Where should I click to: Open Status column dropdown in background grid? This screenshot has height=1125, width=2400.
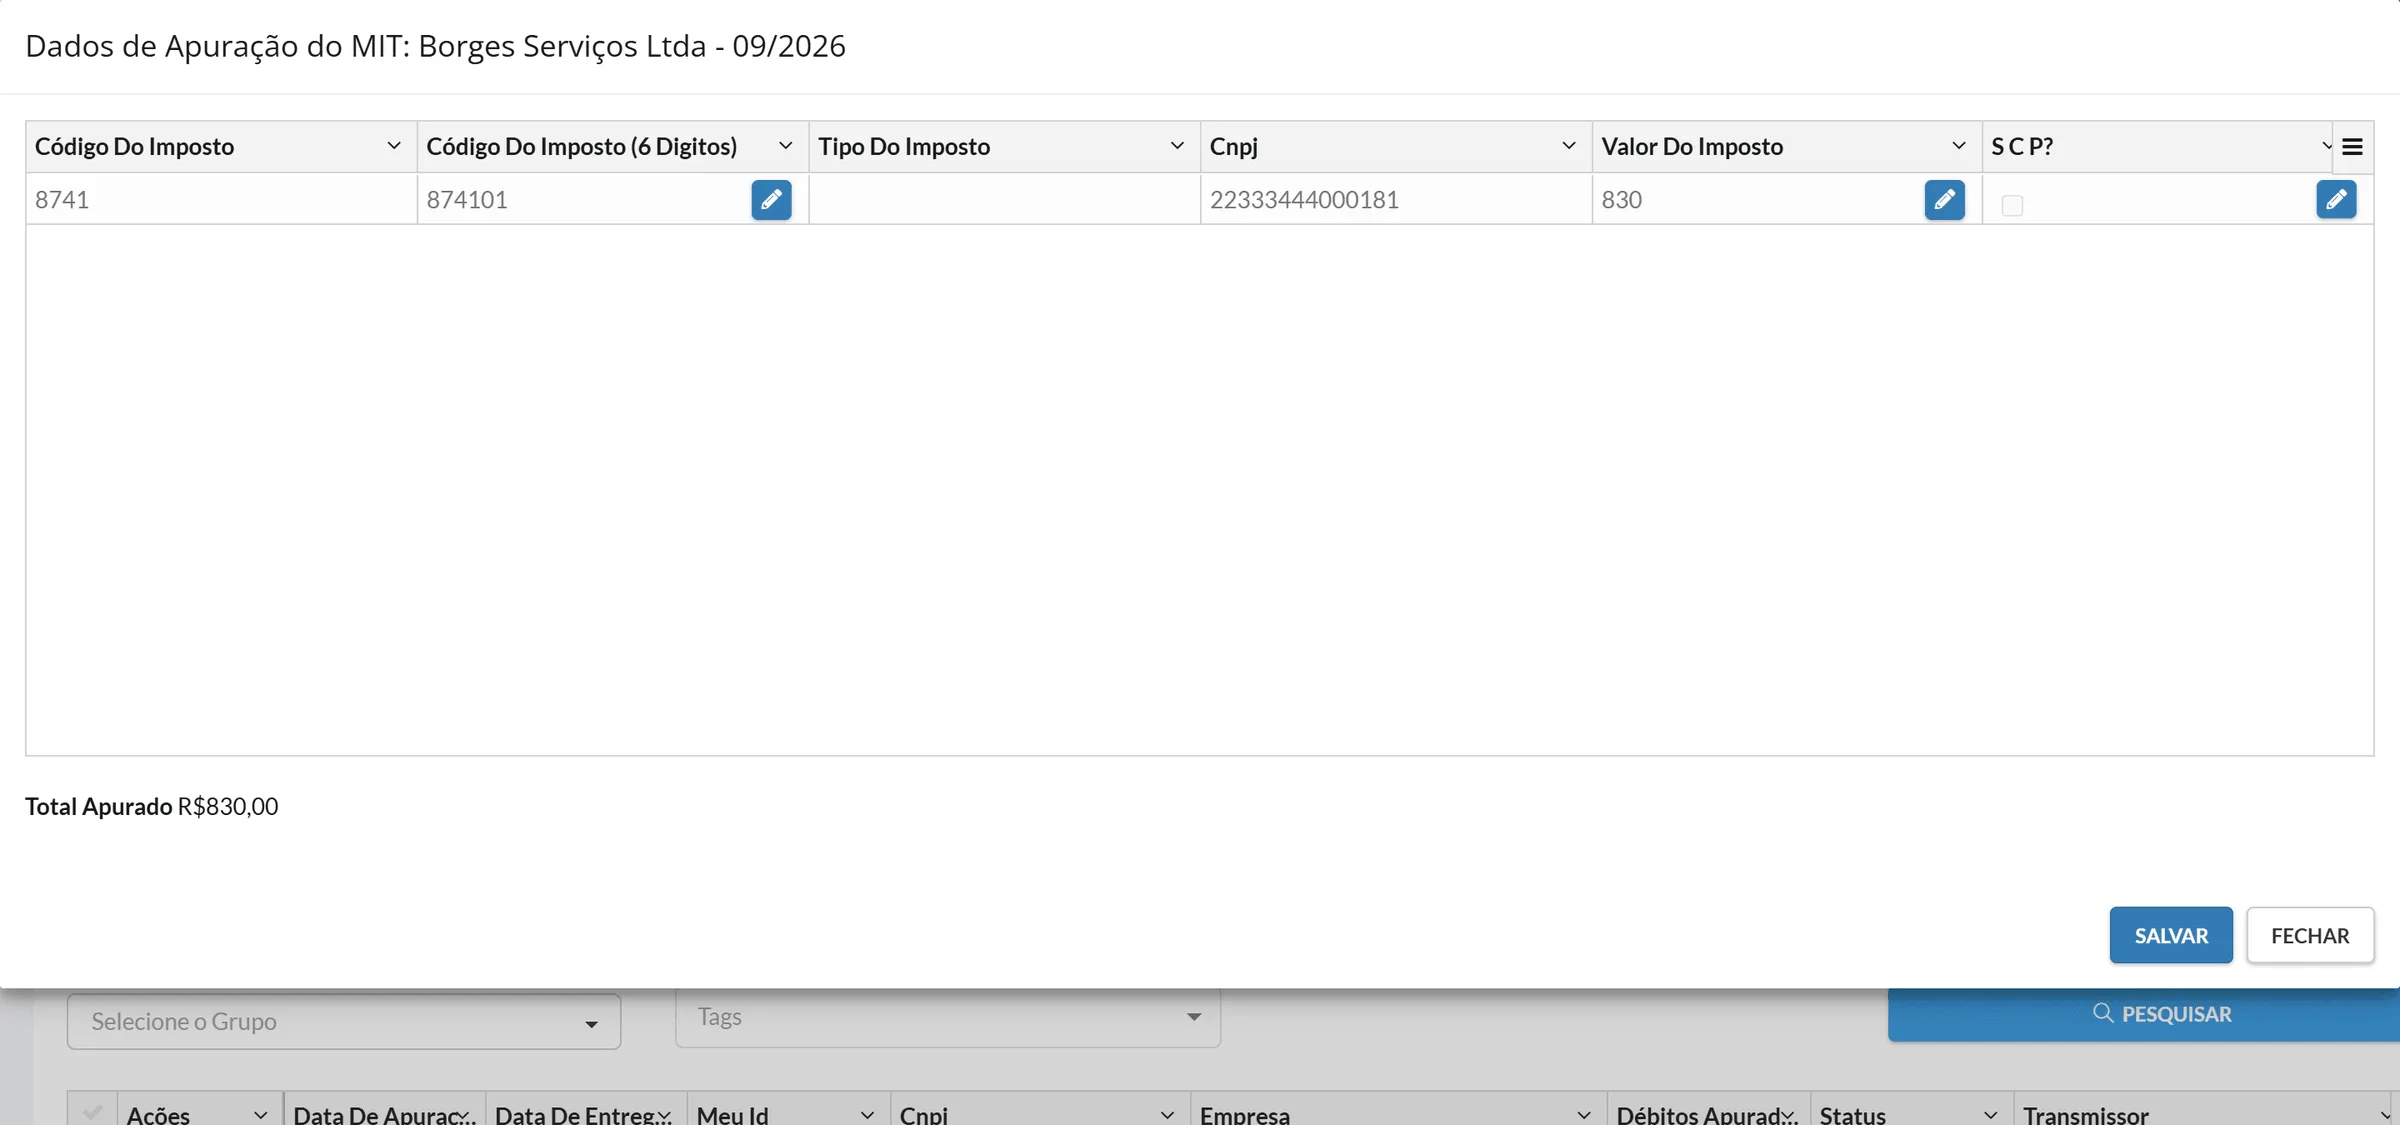tap(1990, 1114)
